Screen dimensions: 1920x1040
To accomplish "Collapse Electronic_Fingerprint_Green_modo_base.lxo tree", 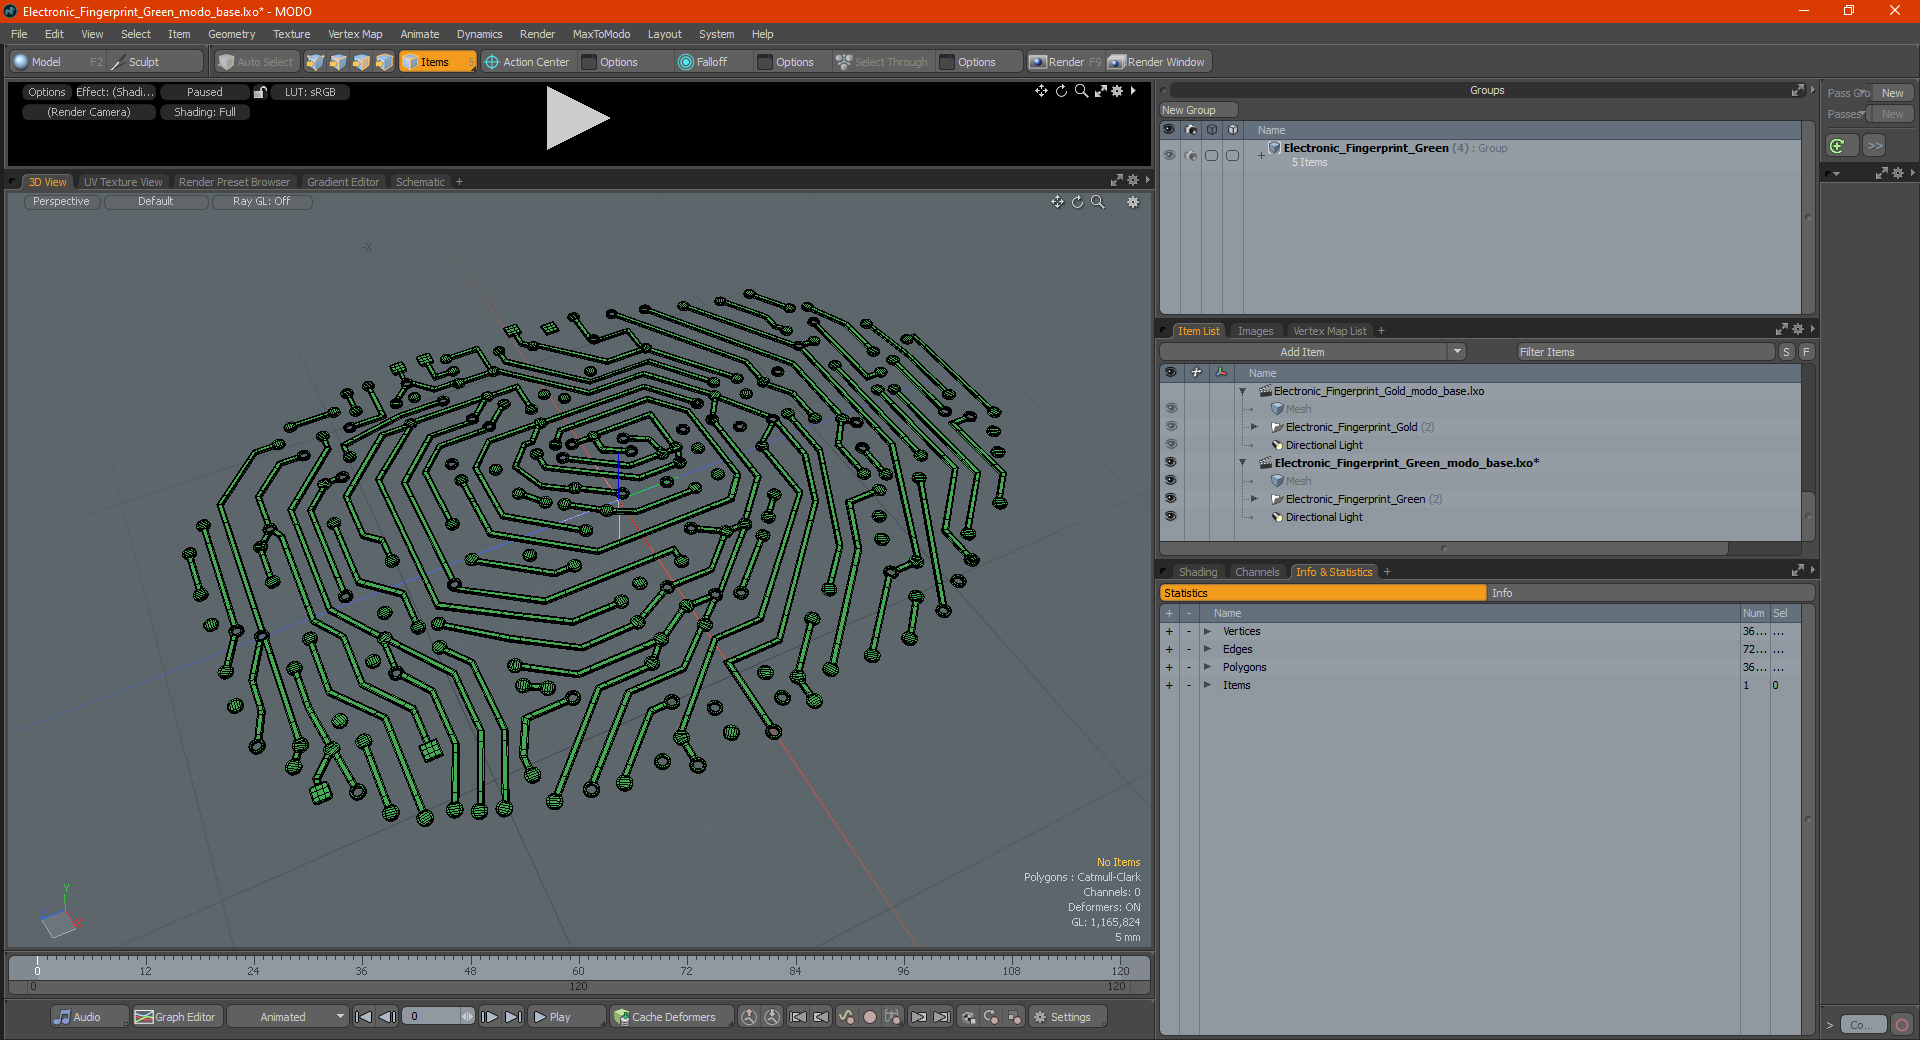I will (x=1243, y=463).
